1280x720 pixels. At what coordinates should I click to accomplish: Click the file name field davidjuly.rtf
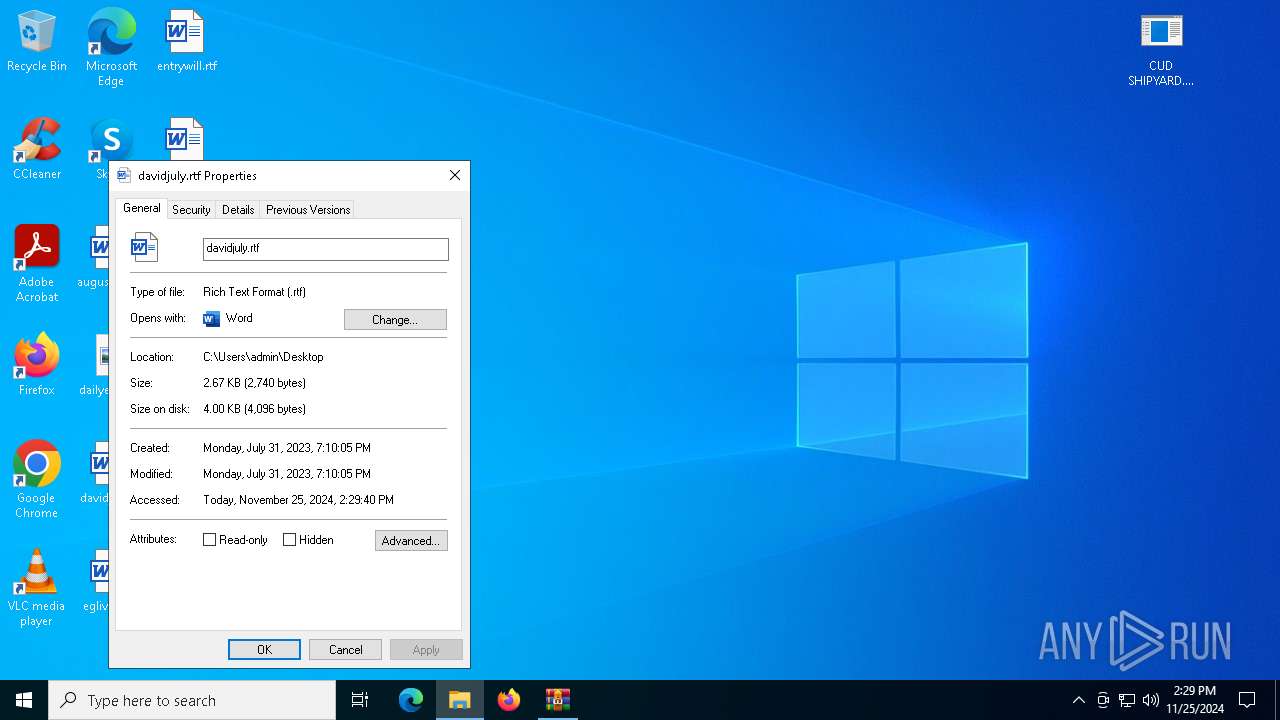(326, 249)
